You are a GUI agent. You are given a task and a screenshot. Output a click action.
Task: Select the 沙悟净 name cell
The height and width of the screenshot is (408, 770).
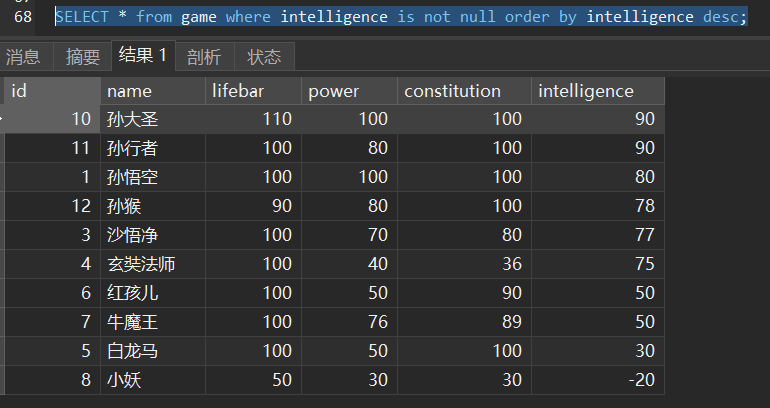pos(153,235)
